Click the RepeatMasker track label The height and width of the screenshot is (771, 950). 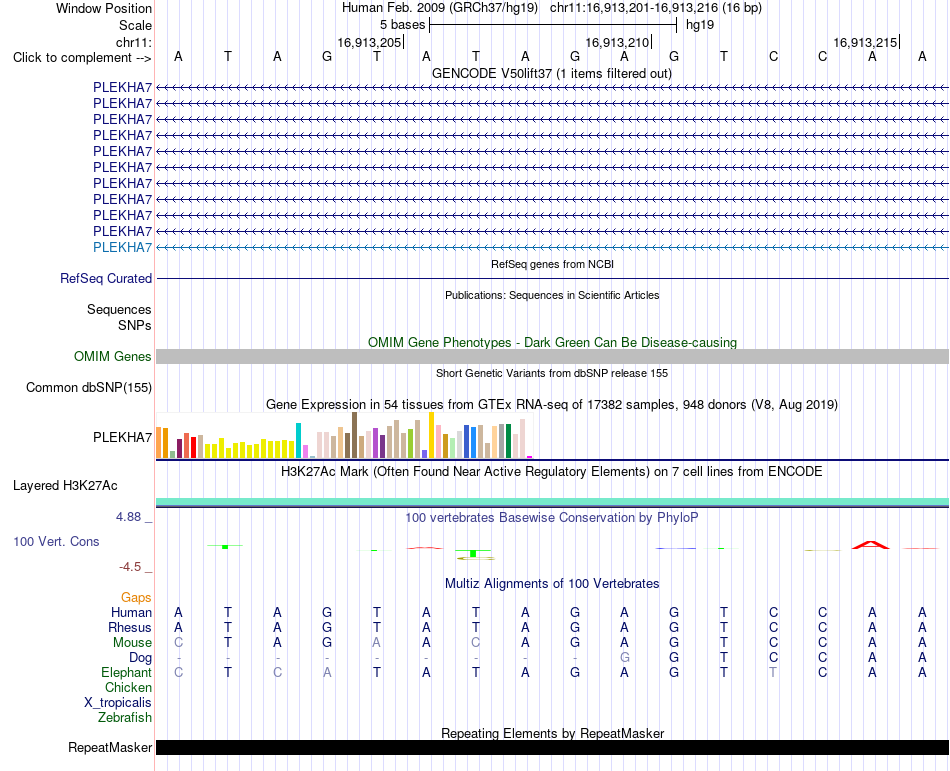pos(110,747)
